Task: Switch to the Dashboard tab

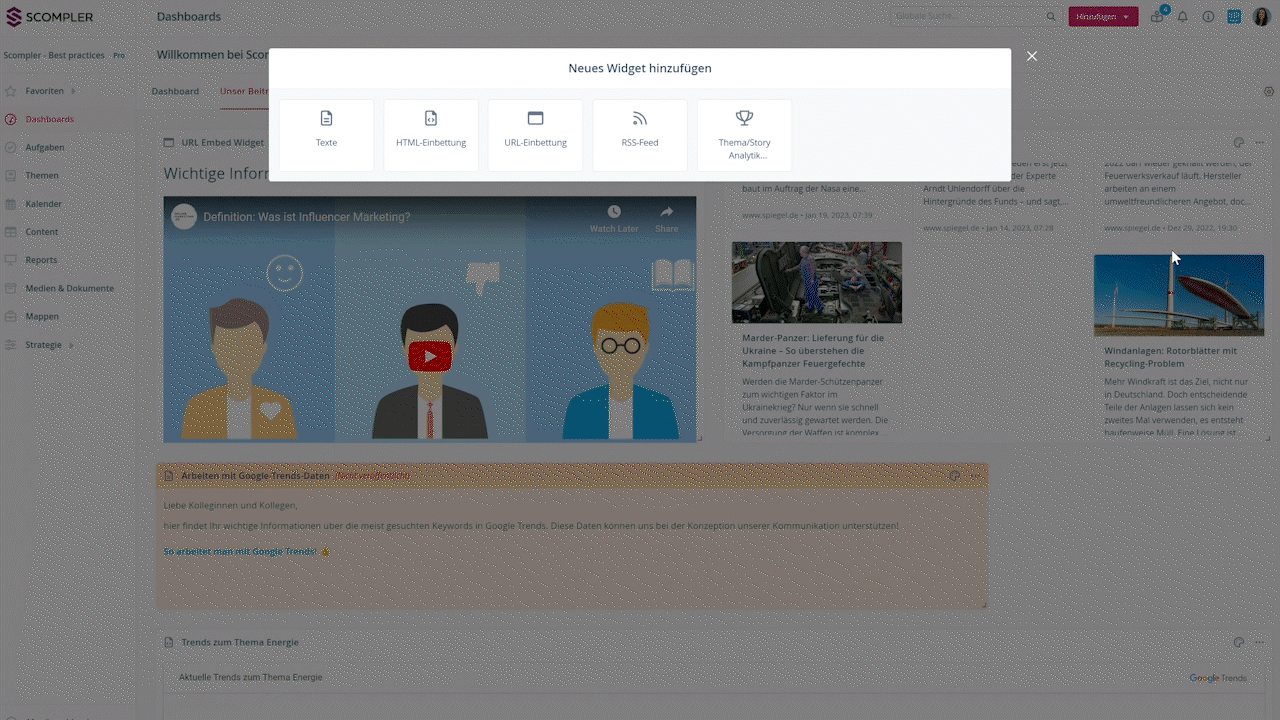Action: 175,91
